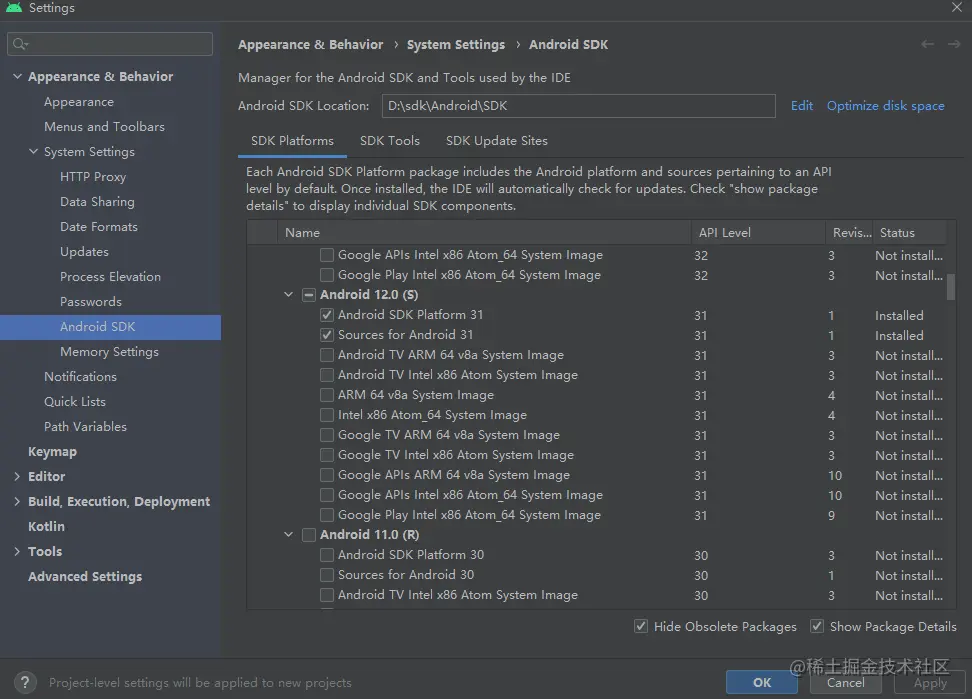Expand Build, Execution, Deployment node

17,501
